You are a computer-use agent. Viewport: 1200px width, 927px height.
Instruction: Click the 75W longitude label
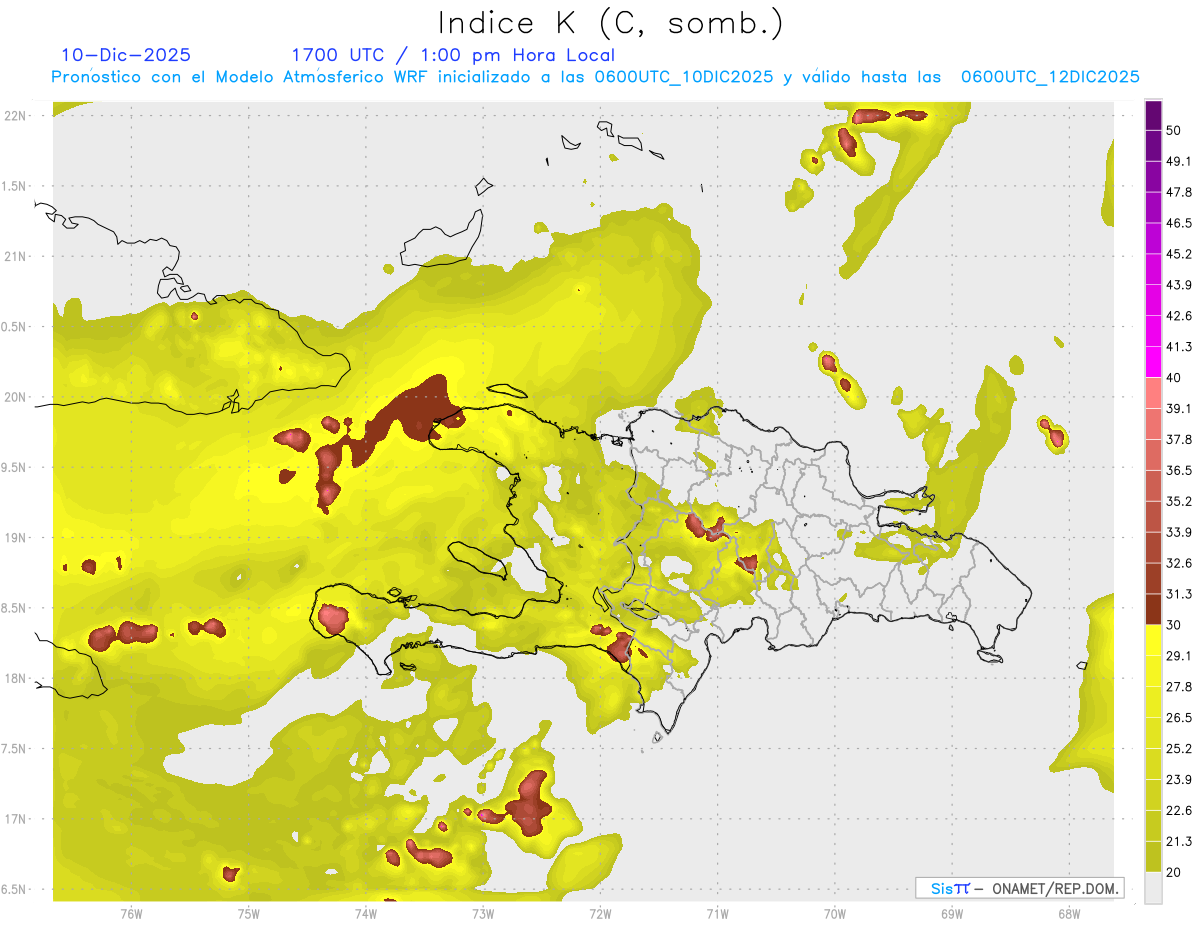tap(249, 914)
